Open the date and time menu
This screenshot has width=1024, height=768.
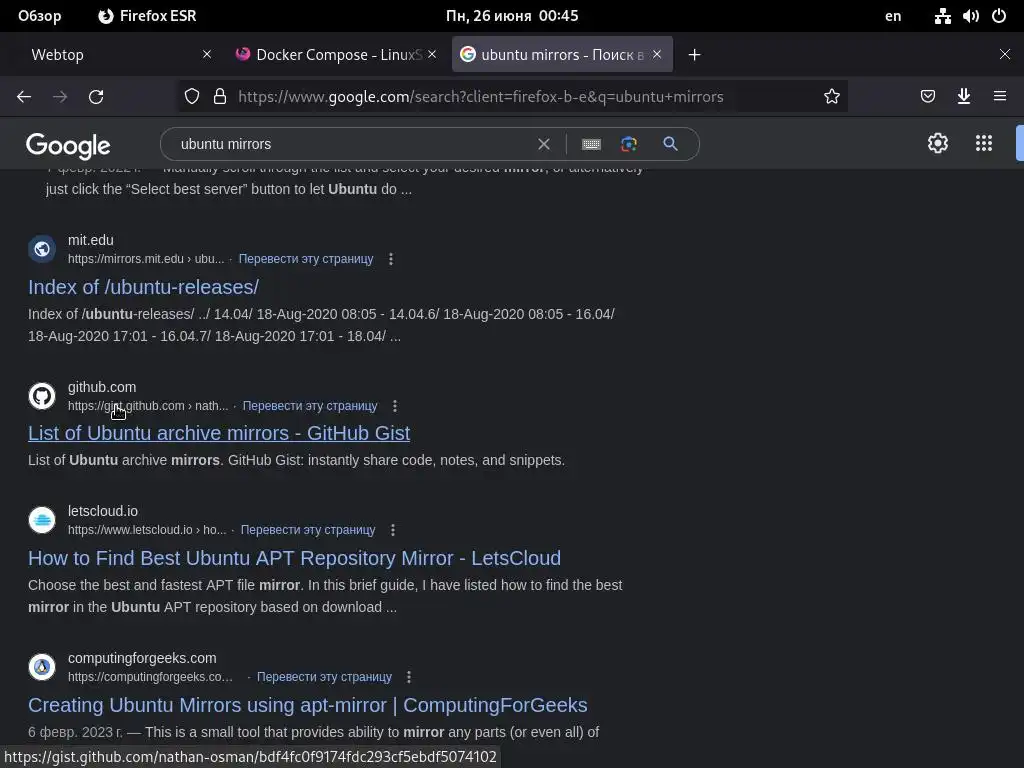tap(512, 16)
